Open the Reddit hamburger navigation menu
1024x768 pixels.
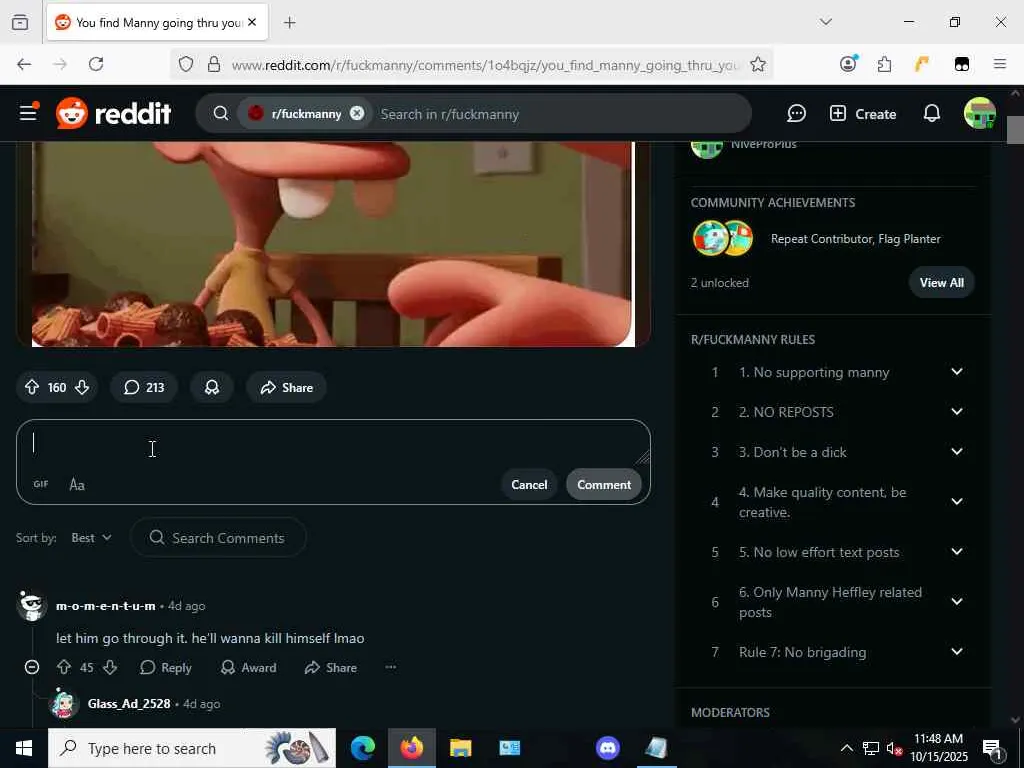[x=28, y=114]
